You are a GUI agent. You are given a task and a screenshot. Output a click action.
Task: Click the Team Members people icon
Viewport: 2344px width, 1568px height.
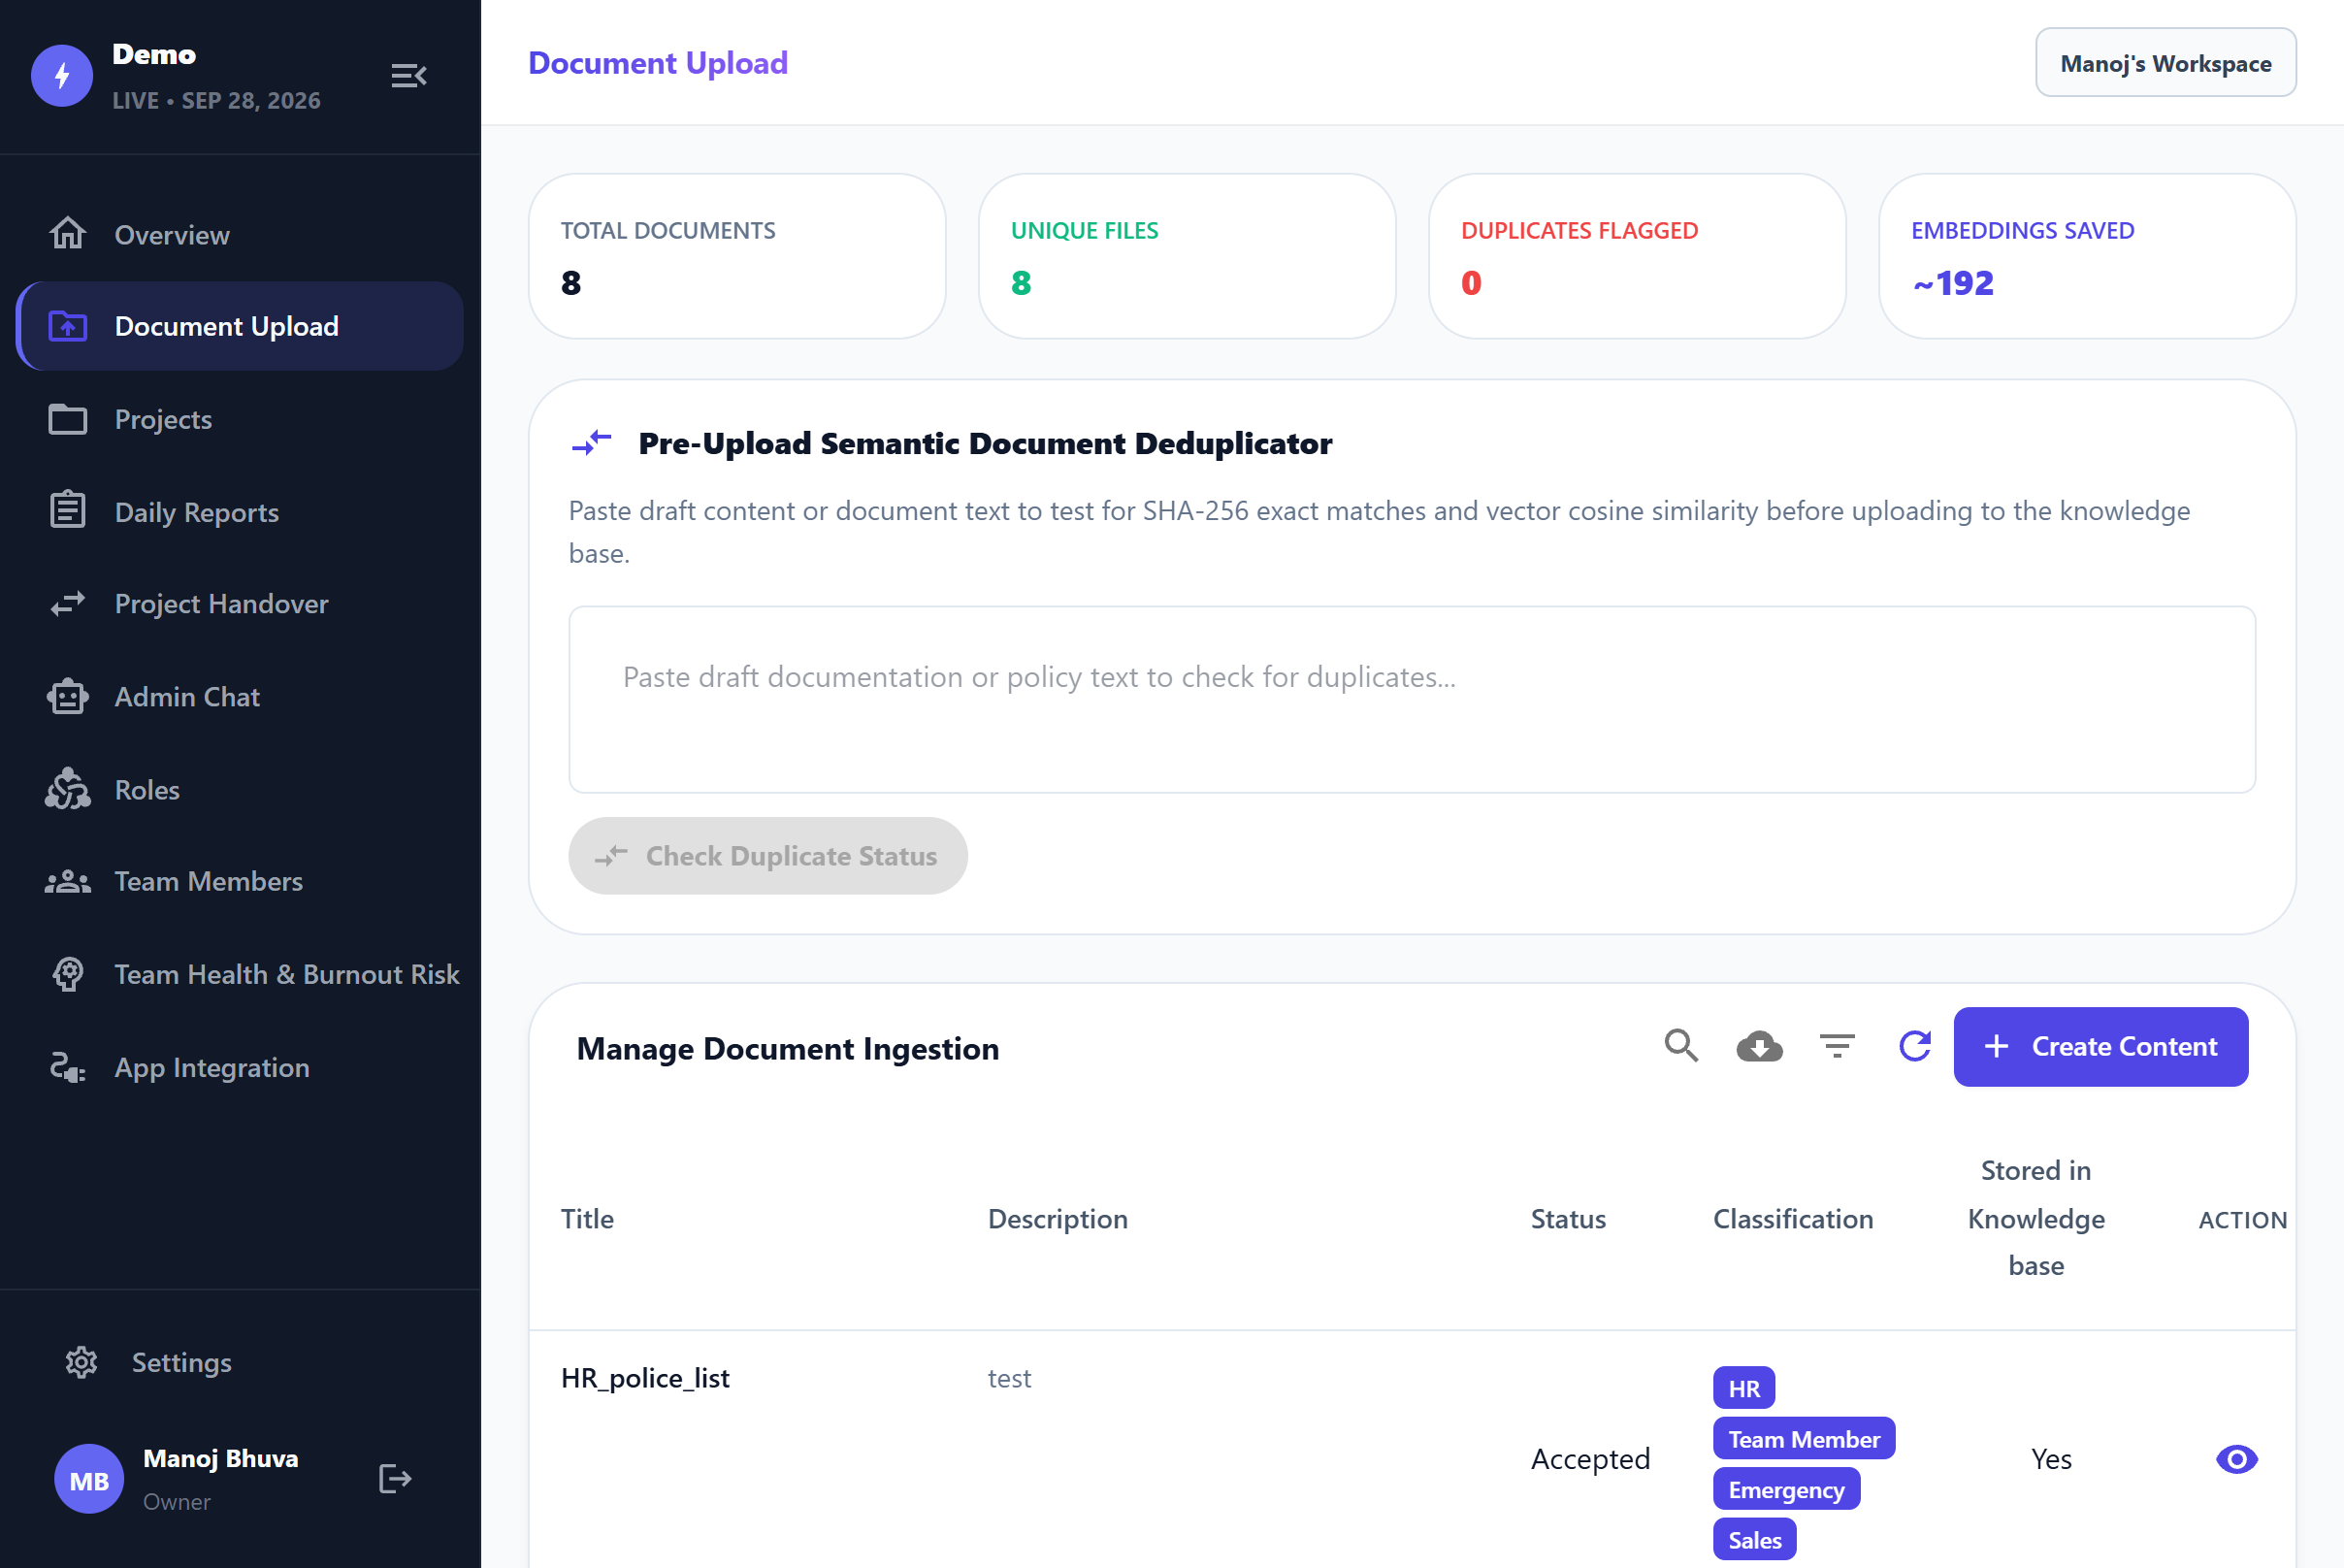[x=68, y=881]
